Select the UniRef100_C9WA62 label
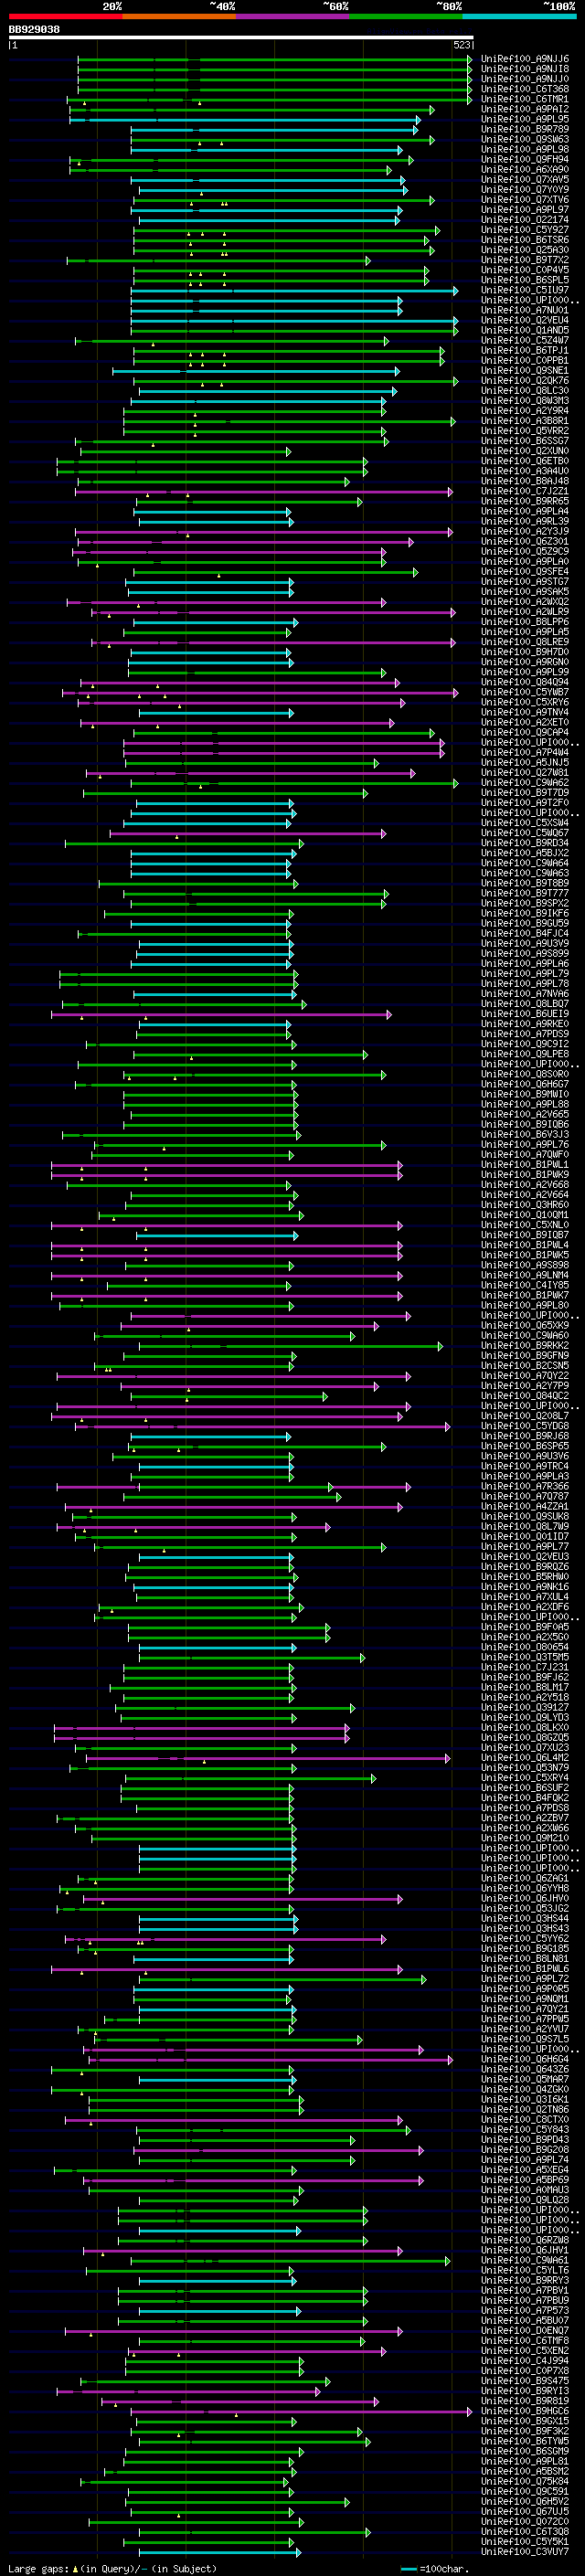This screenshot has width=585, height=2576. click(x=525, y=783)
